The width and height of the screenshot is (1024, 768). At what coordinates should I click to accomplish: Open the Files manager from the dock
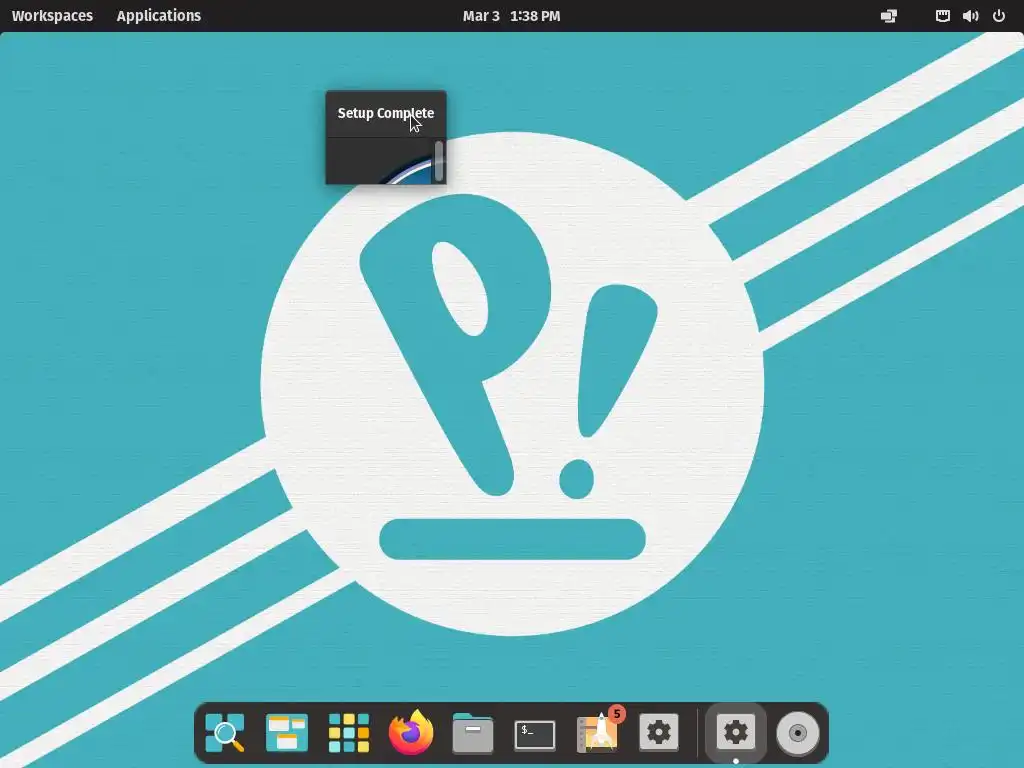[473, 733]
